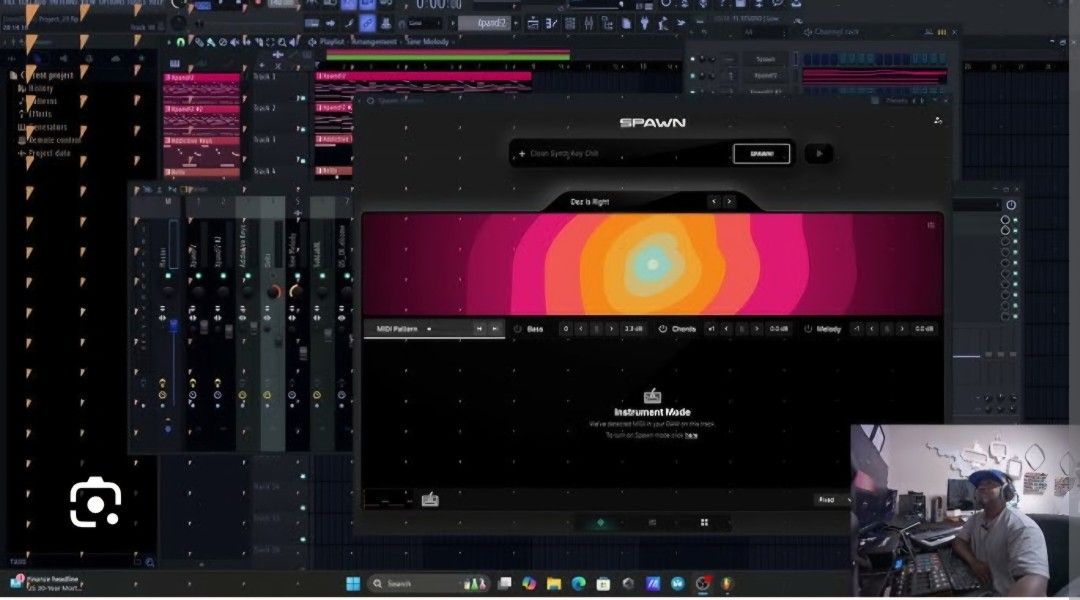Open Remote control folder in browser
Screen dimensions: 1080x600
point(52,140)
